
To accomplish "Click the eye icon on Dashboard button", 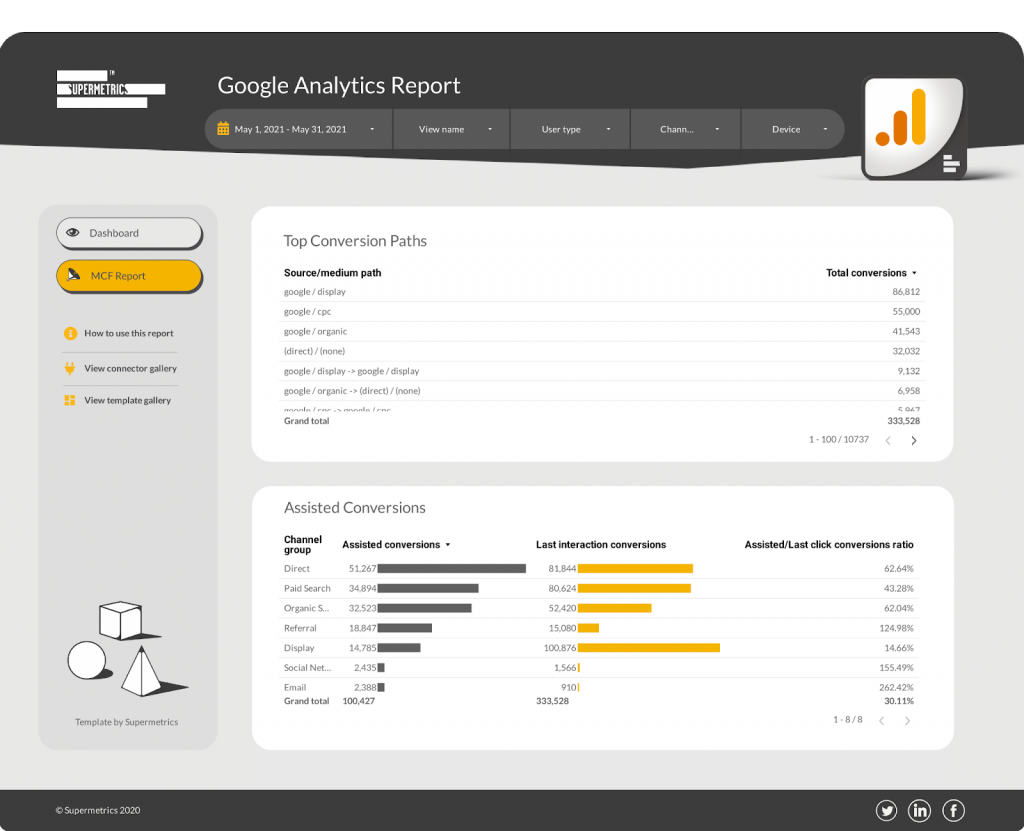I will pos(73,233).
